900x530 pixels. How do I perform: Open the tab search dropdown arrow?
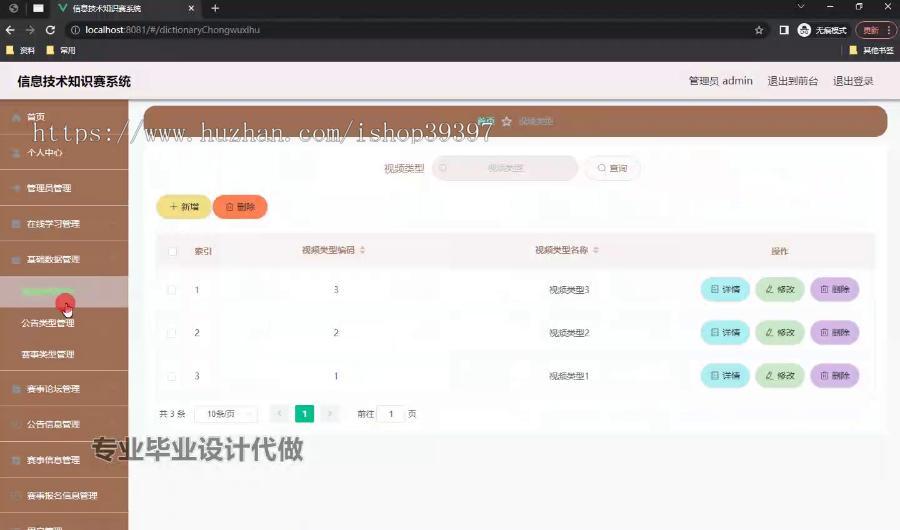click(801, 7)
